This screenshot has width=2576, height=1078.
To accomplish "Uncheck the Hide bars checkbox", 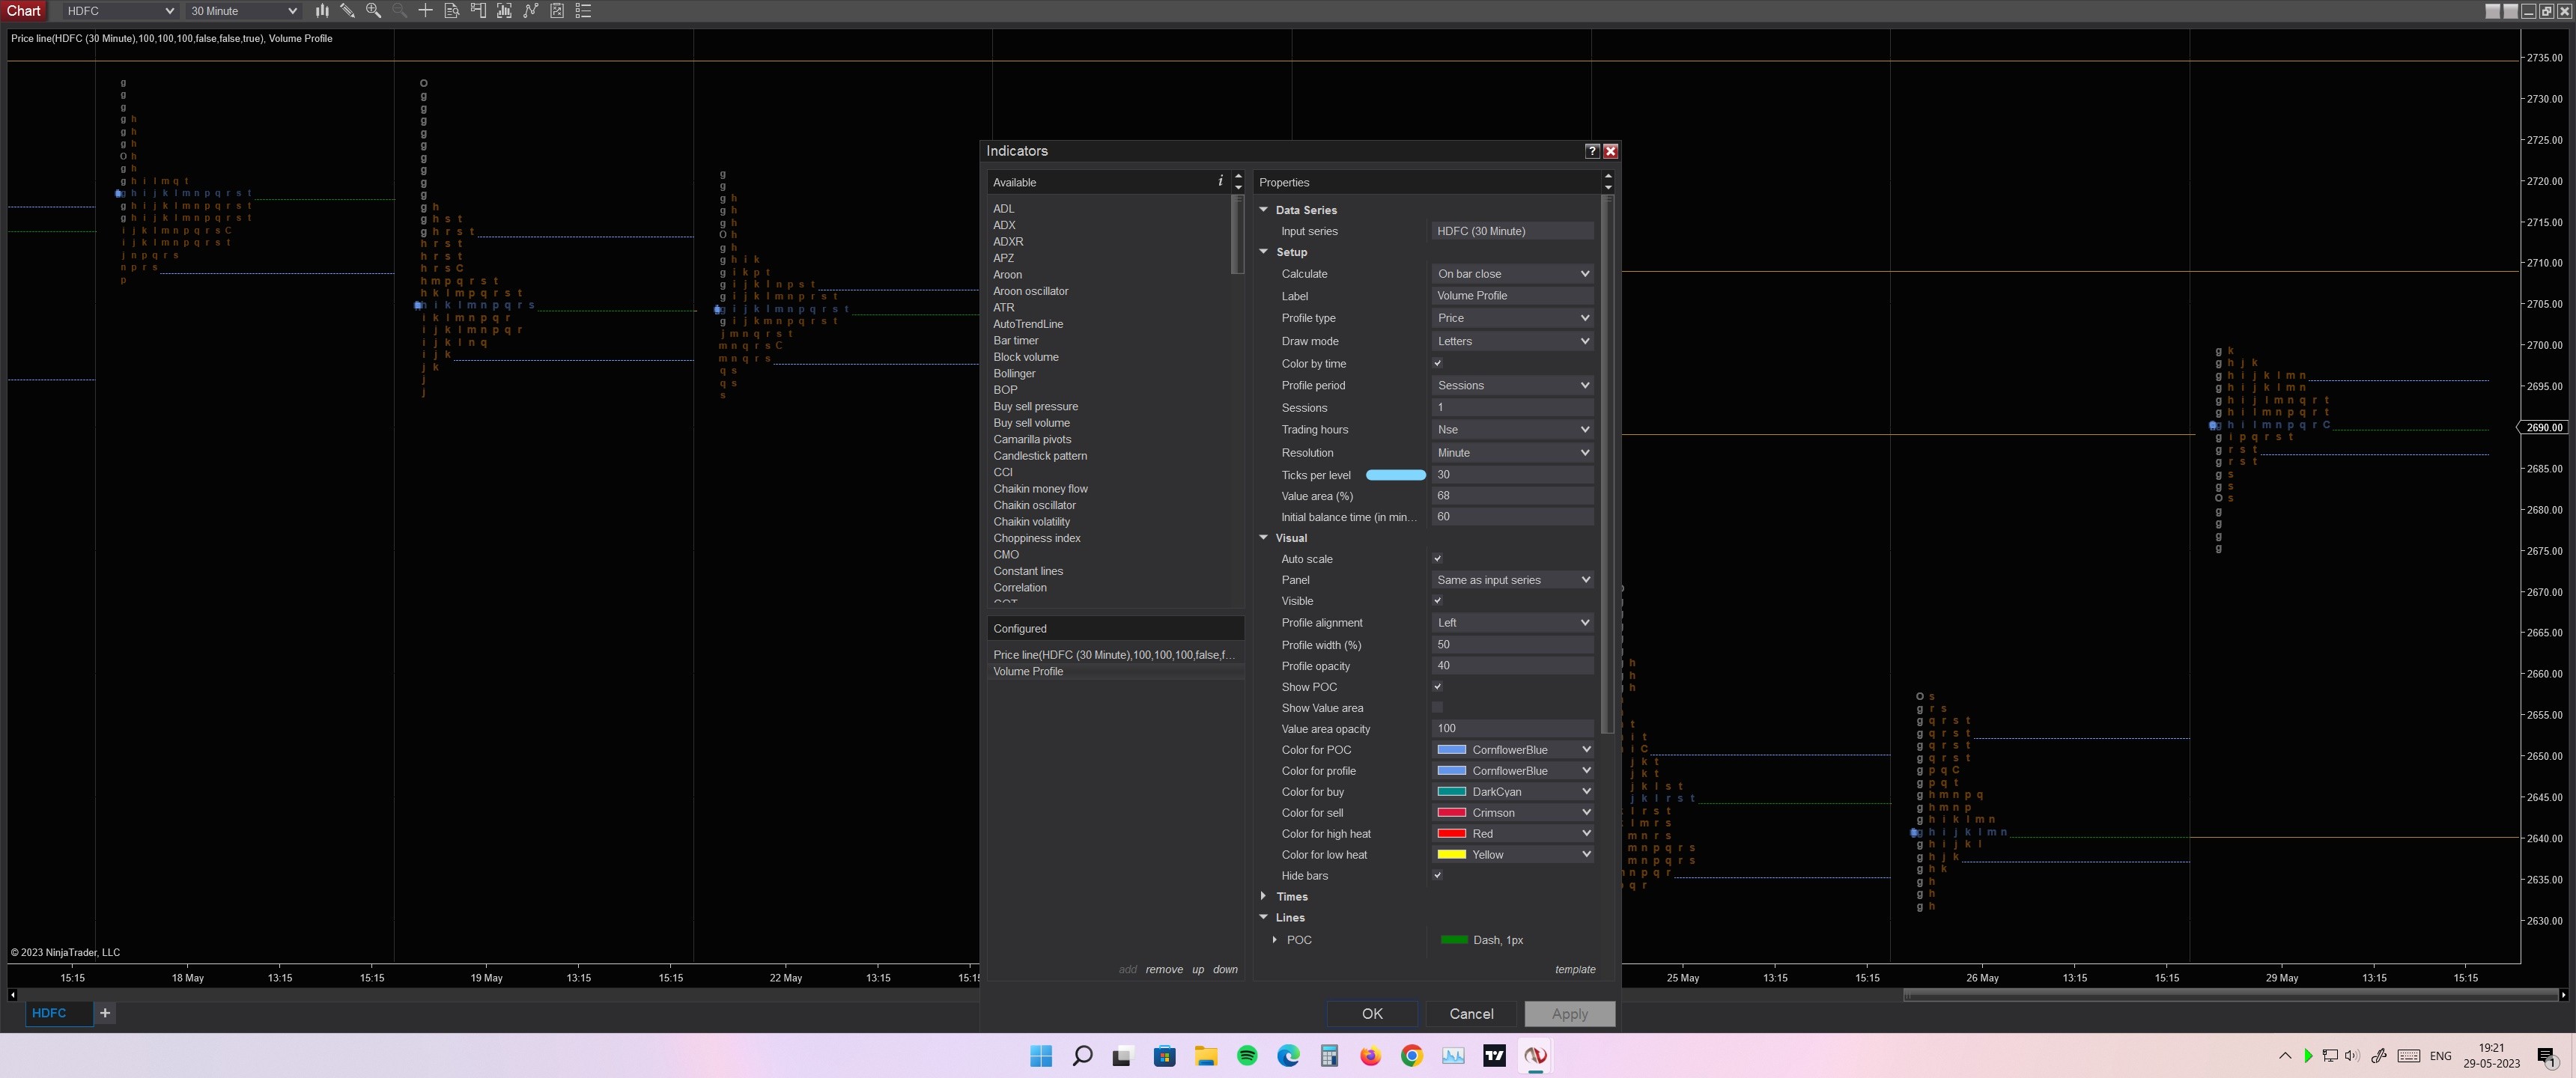I will [1437, 876].
